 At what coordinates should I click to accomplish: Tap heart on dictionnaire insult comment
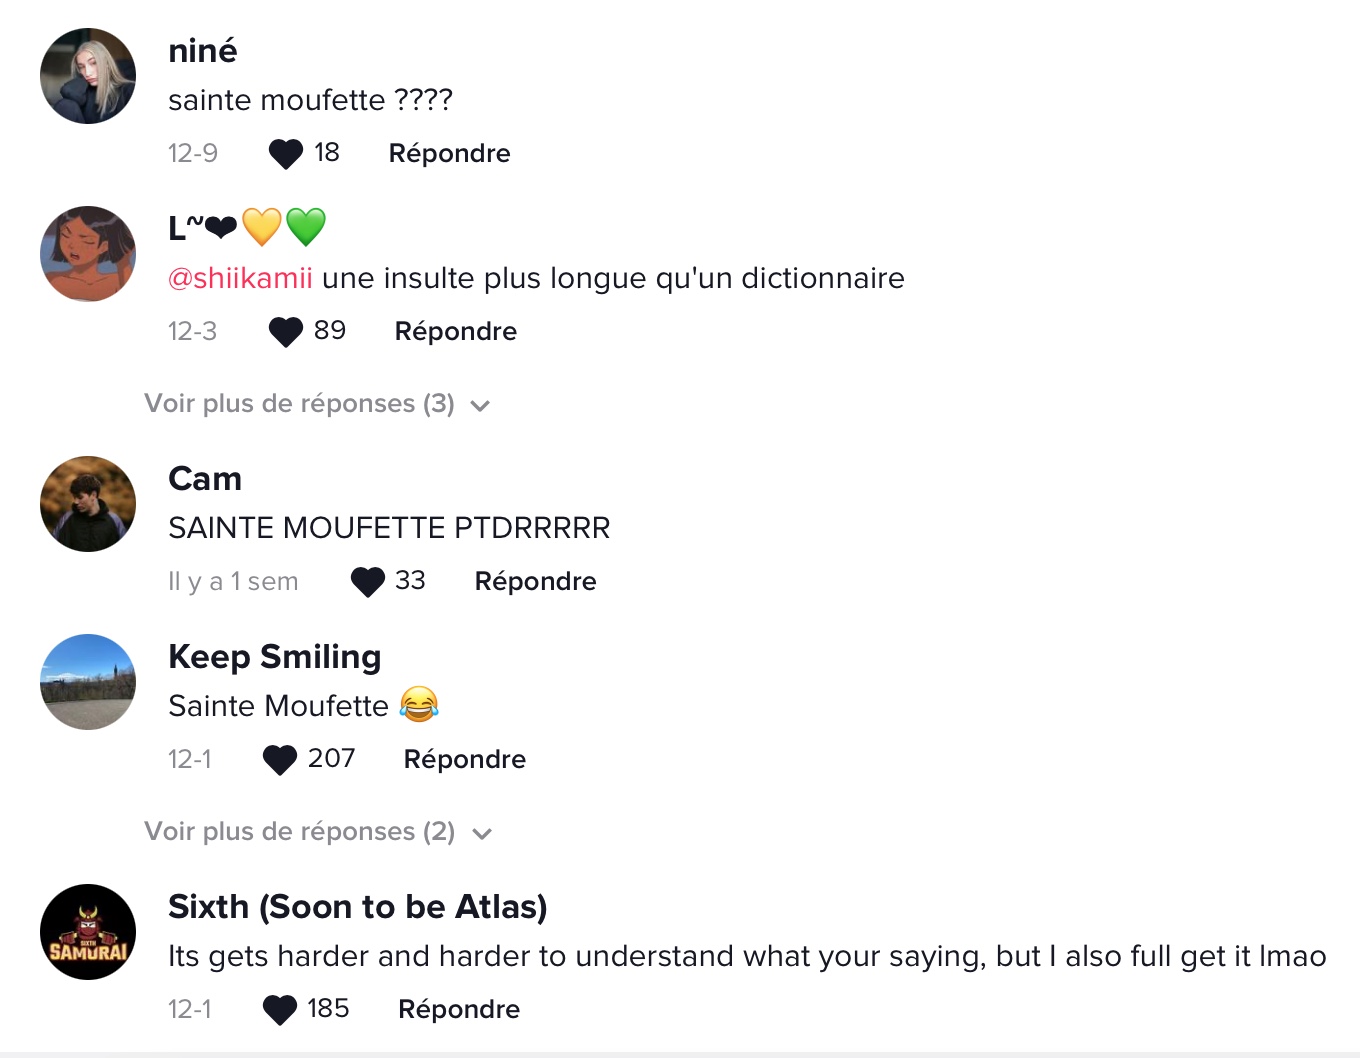(x=286, y=331)
